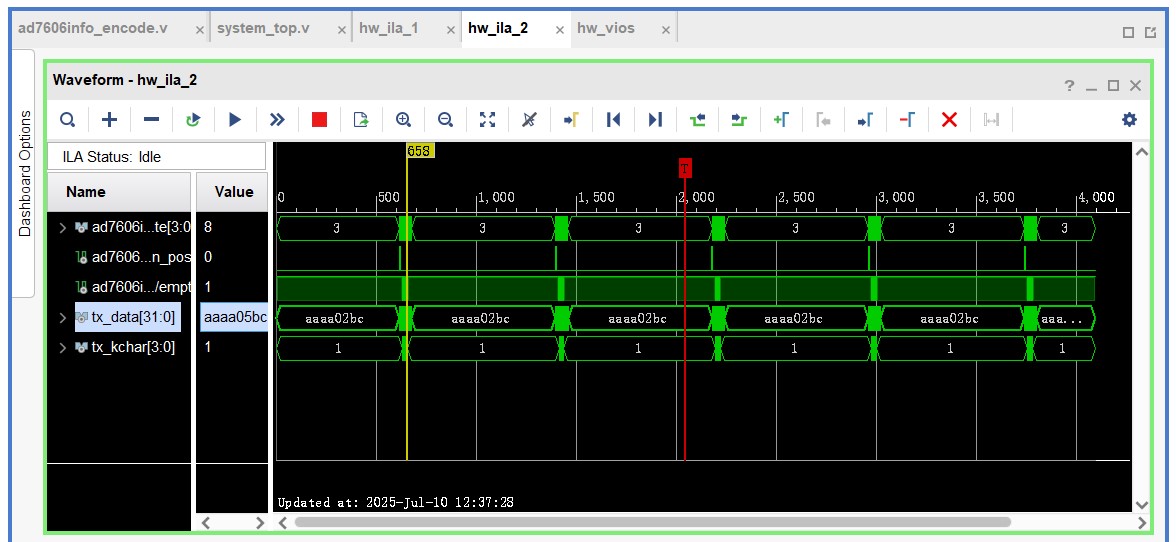The width and height of the screenshot is (1176, 542).
Task: Click waveform horizontal scrollbar's left arrow
Action: pyautogui.click(x=283, y=522)
